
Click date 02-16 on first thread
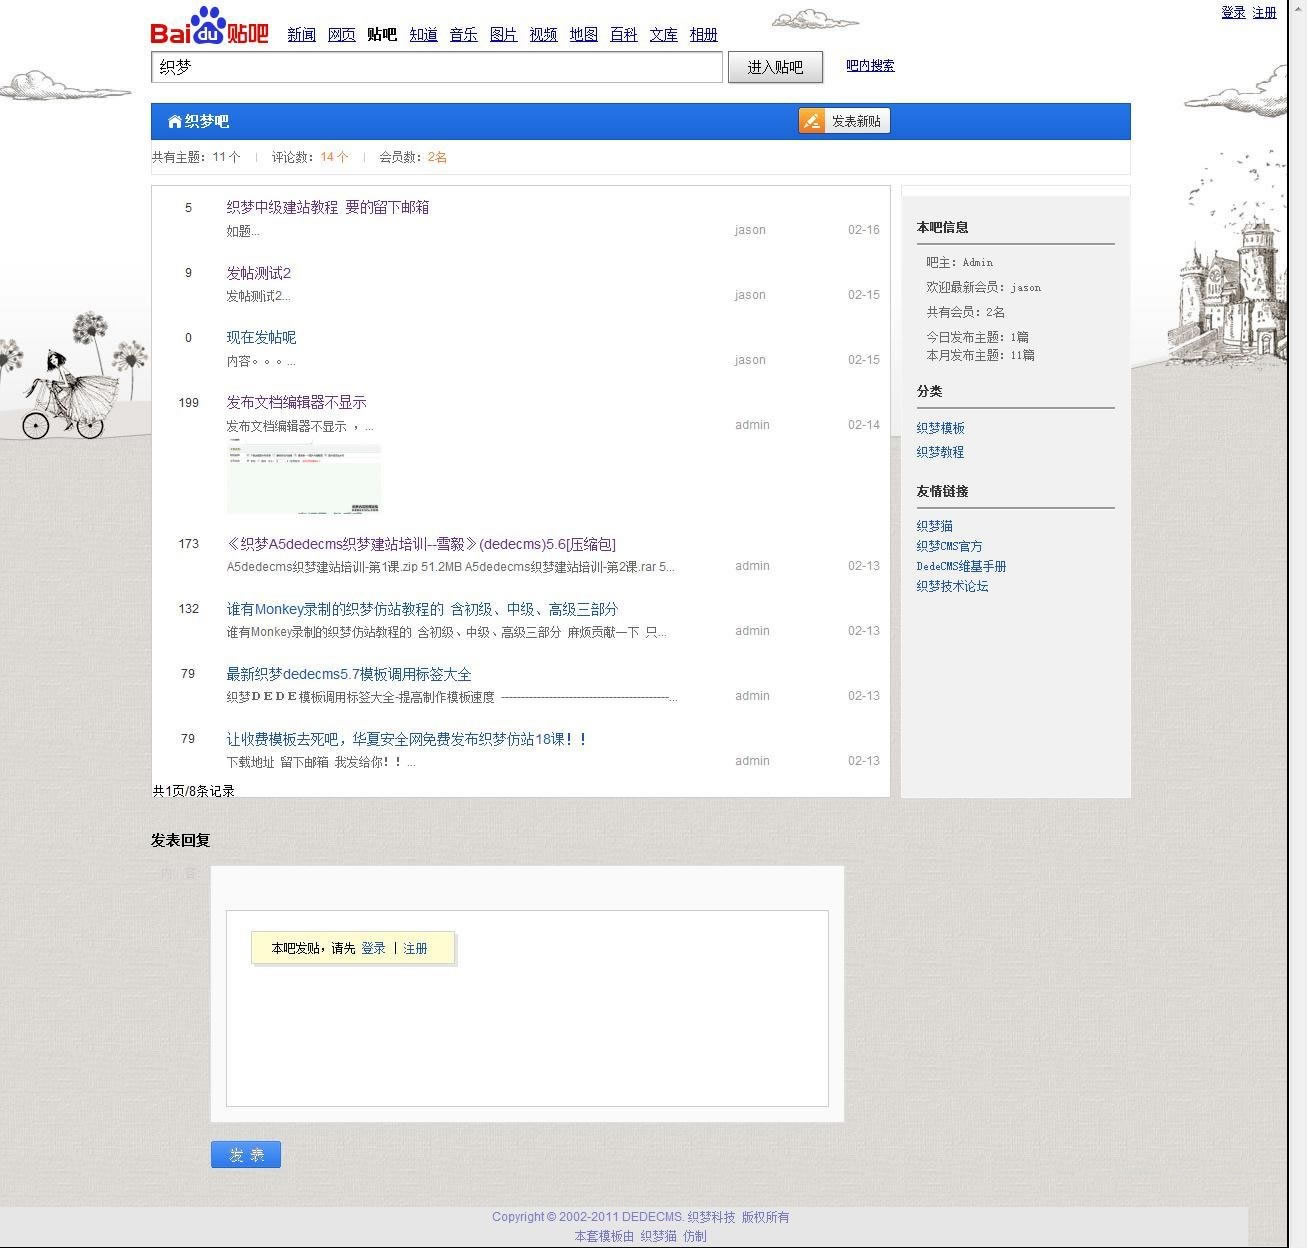pos(864,230)
